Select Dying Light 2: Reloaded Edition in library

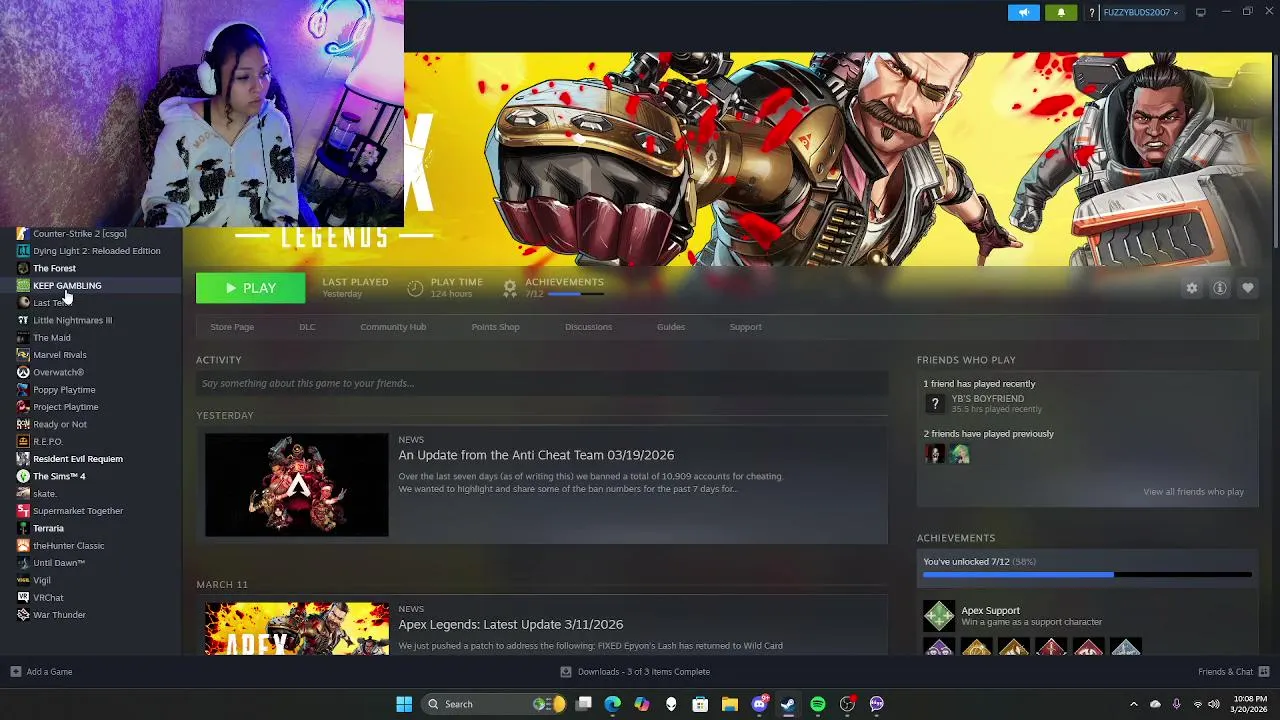tap(96, 251)
